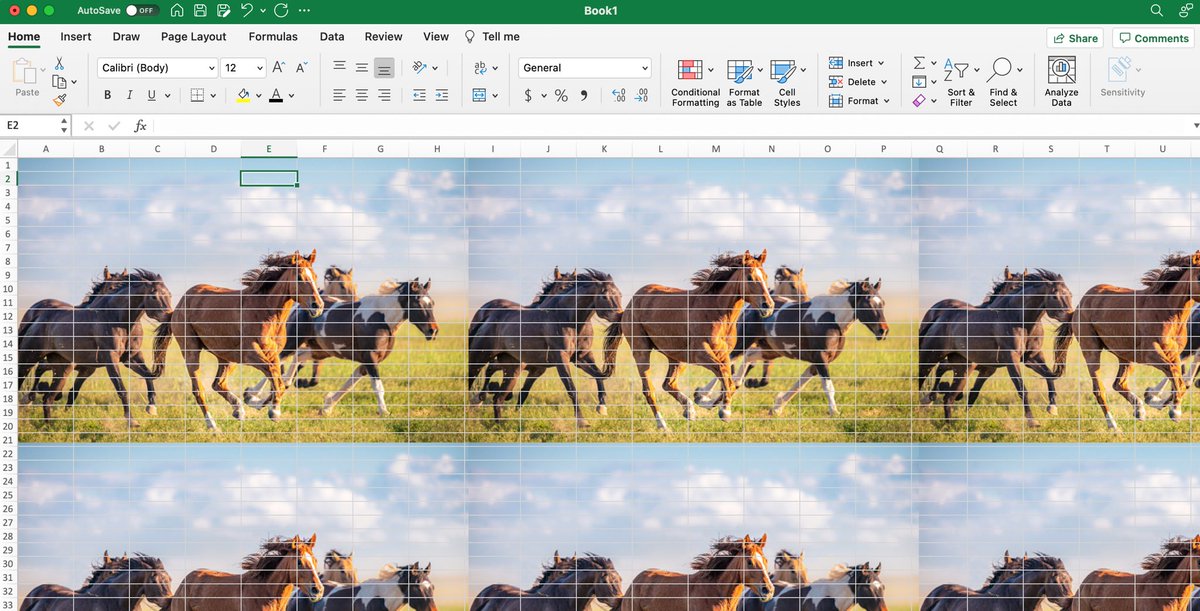Click the Undo arrow icon
Viewport: 1200px width, 611px height.
point(246,10)
